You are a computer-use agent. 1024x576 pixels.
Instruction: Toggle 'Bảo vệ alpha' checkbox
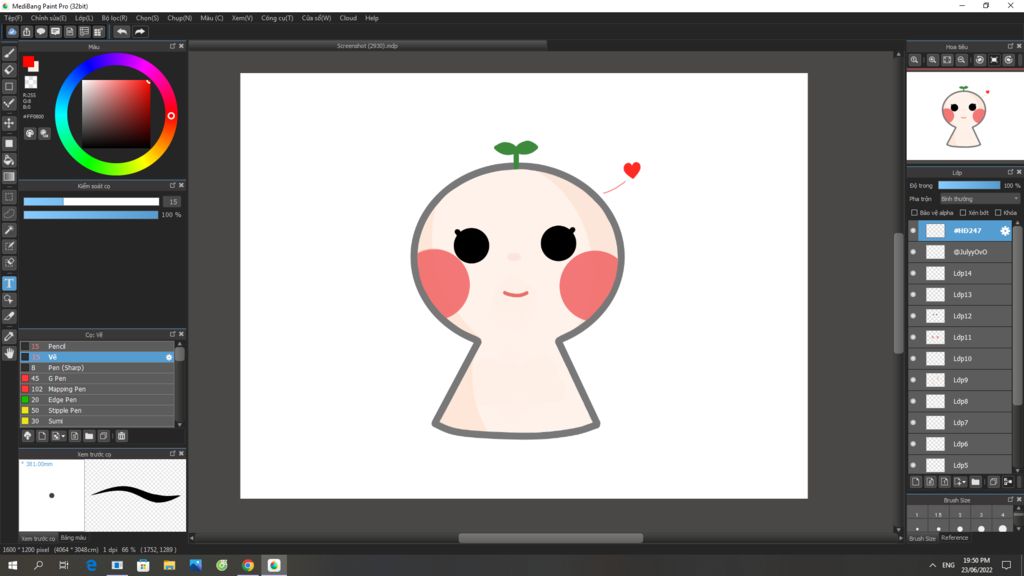pos(914,213)
